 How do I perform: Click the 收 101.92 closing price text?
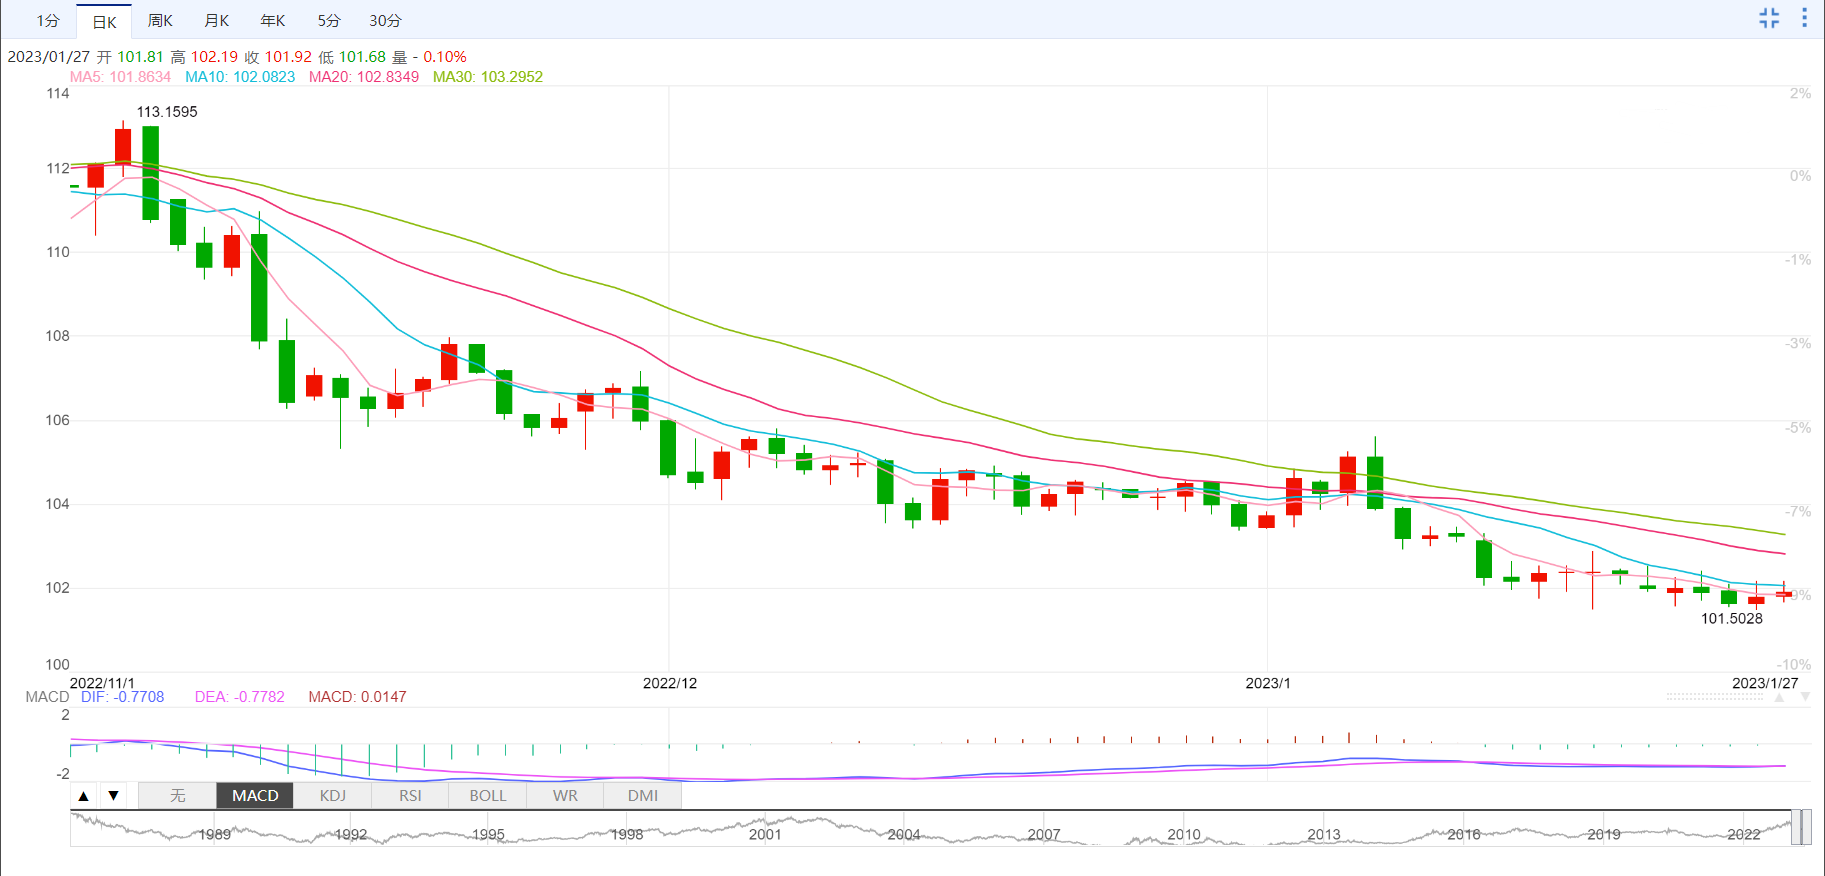point(278,57)
